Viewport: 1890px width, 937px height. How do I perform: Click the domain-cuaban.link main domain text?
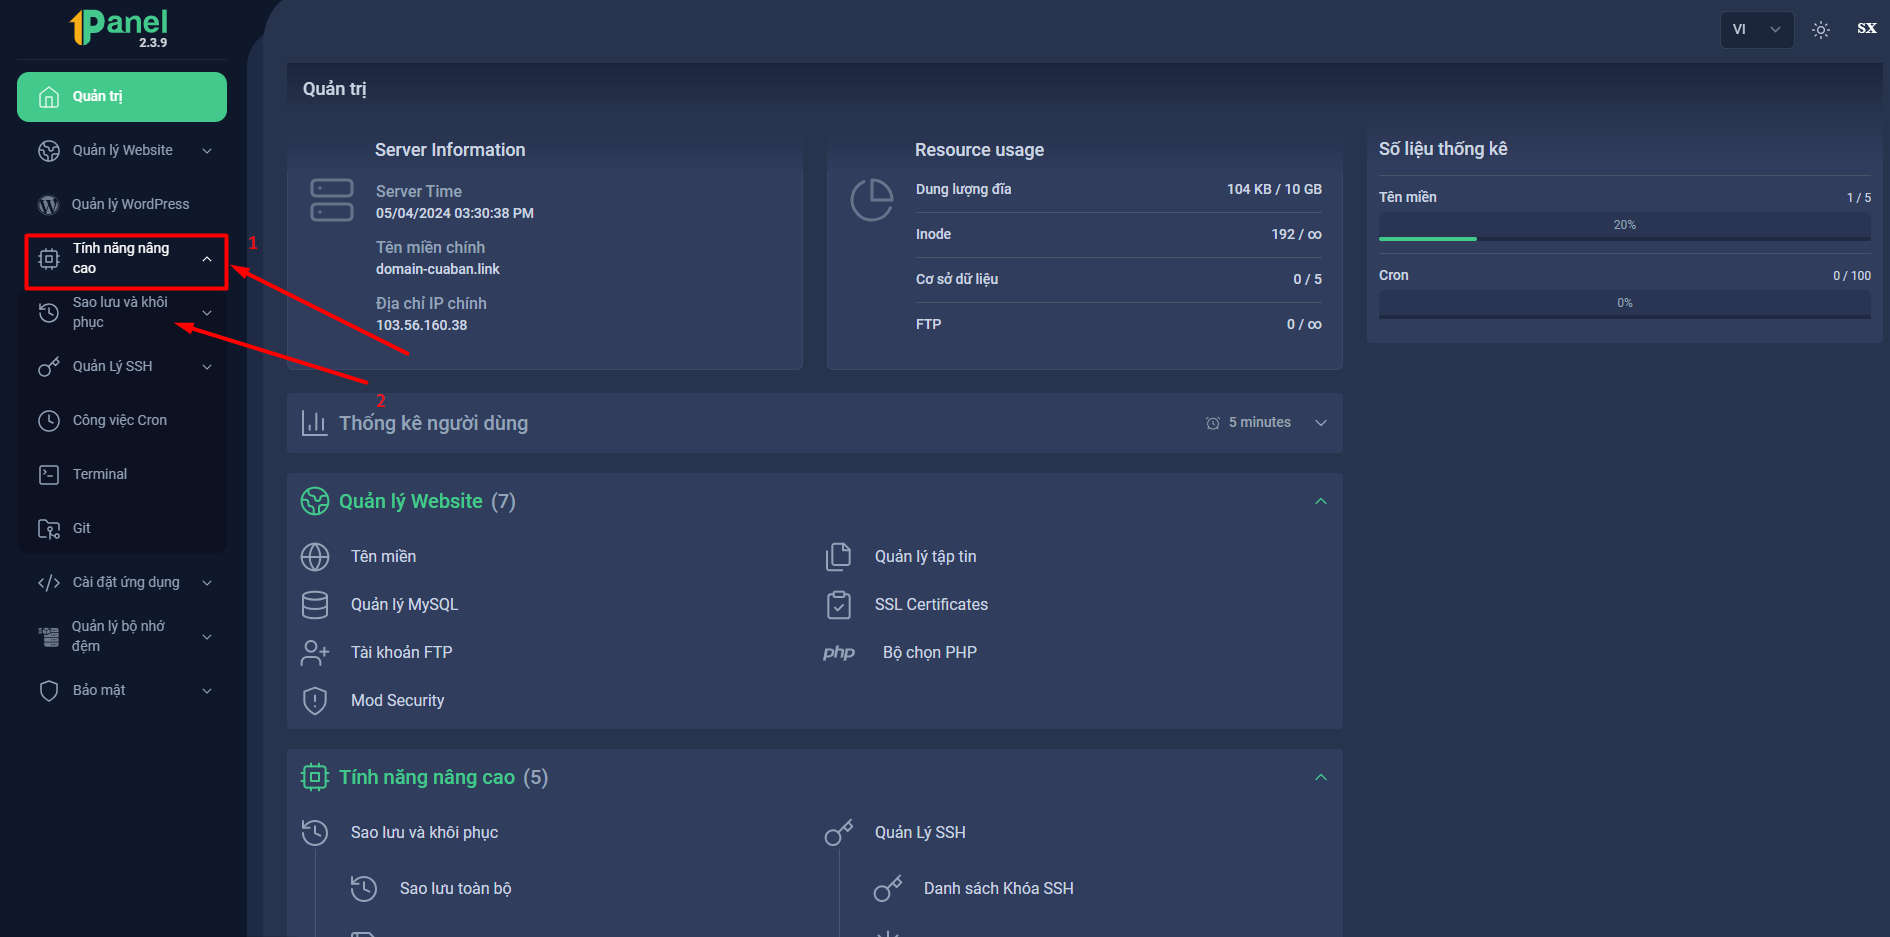(x=437, y=269)
